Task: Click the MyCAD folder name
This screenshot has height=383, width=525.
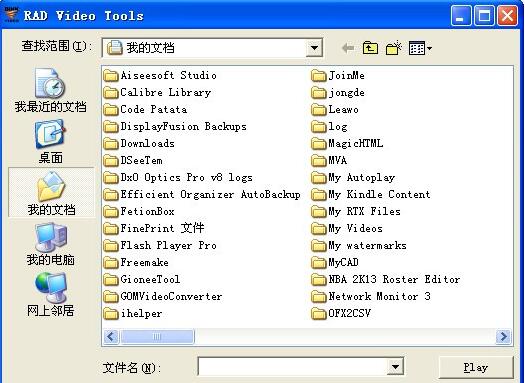Action: [x=344, y=263]
